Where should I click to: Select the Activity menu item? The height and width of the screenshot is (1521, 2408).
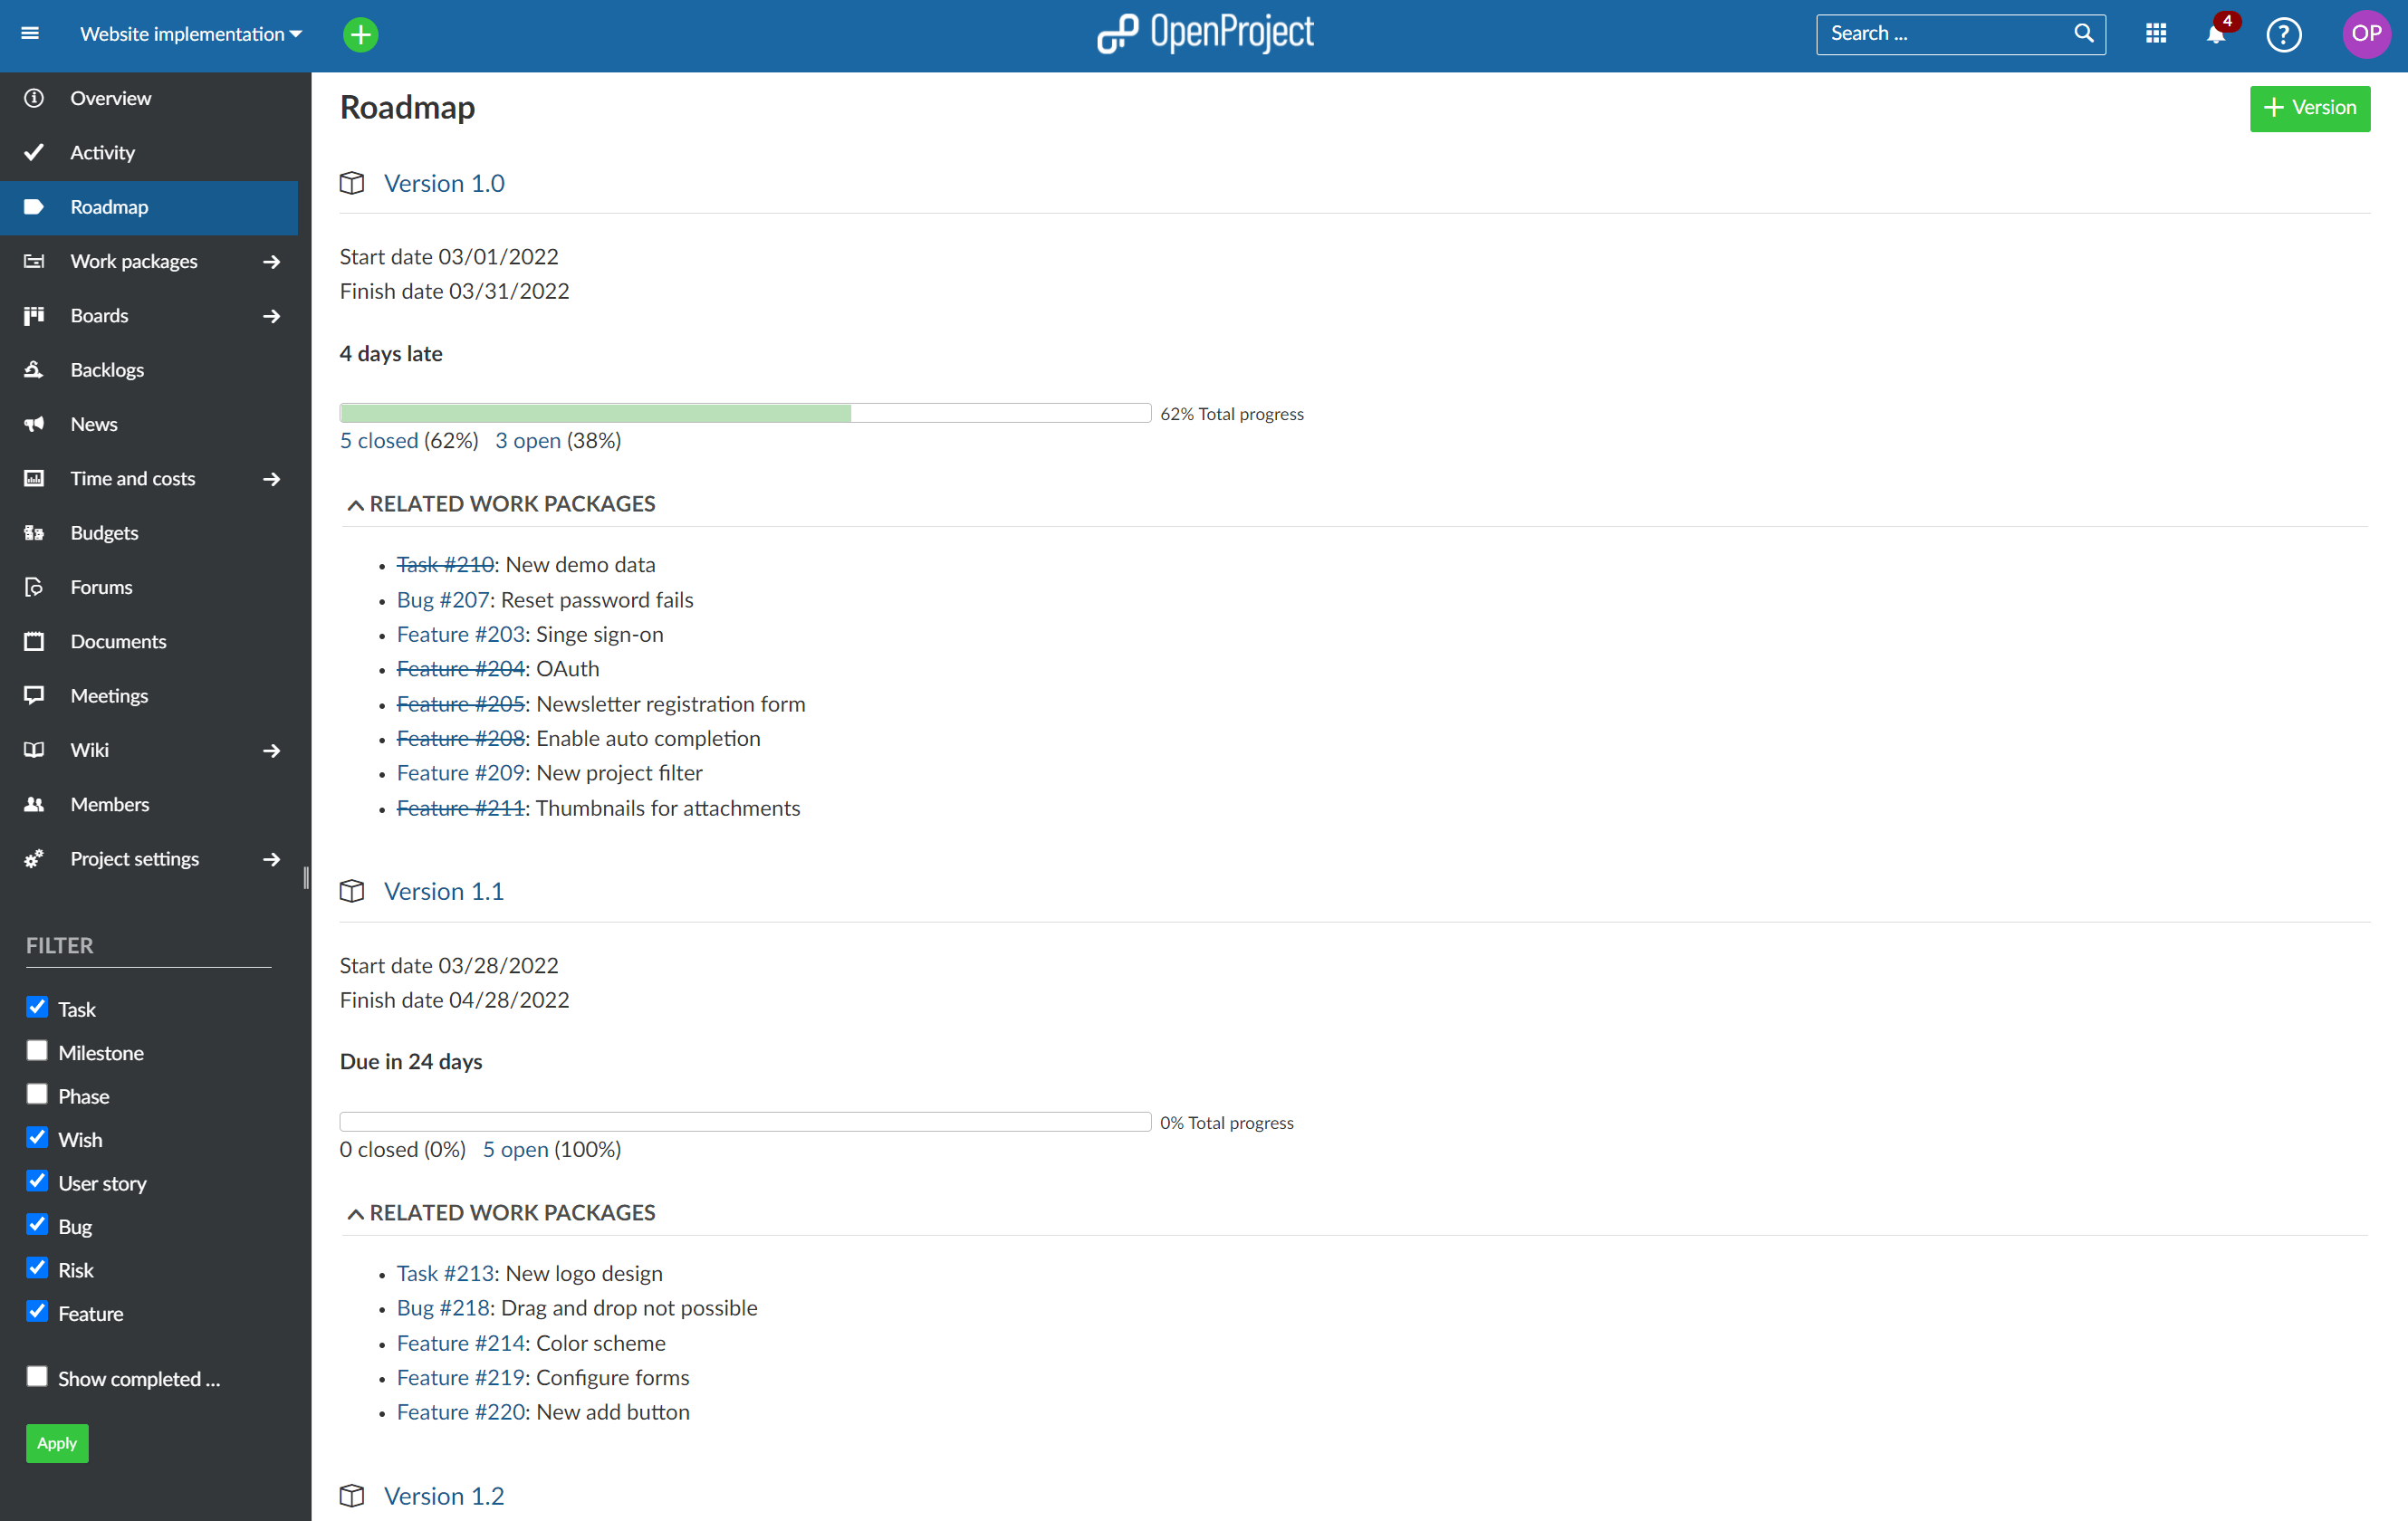[x=101, y=152]
